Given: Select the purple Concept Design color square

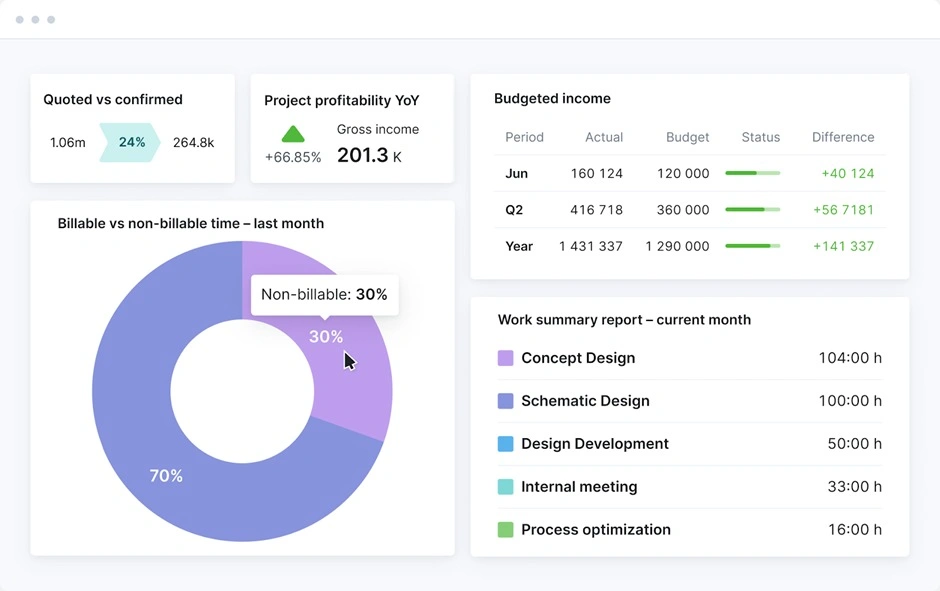Looking at the screenshot, I should [506, 358].
